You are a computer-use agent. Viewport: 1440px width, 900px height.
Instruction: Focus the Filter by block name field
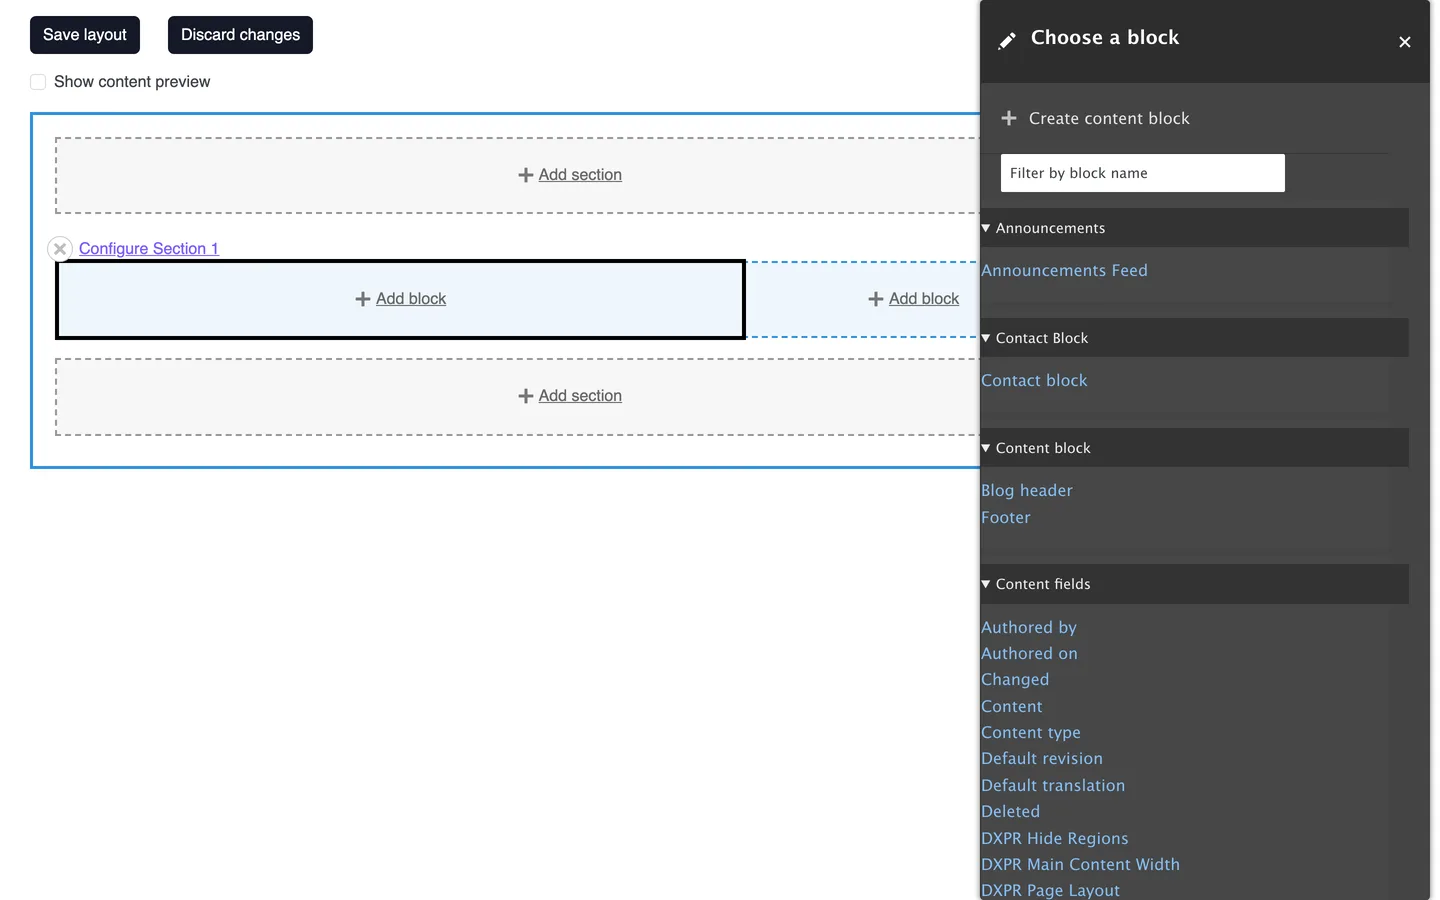click(x=1143, y=173)
